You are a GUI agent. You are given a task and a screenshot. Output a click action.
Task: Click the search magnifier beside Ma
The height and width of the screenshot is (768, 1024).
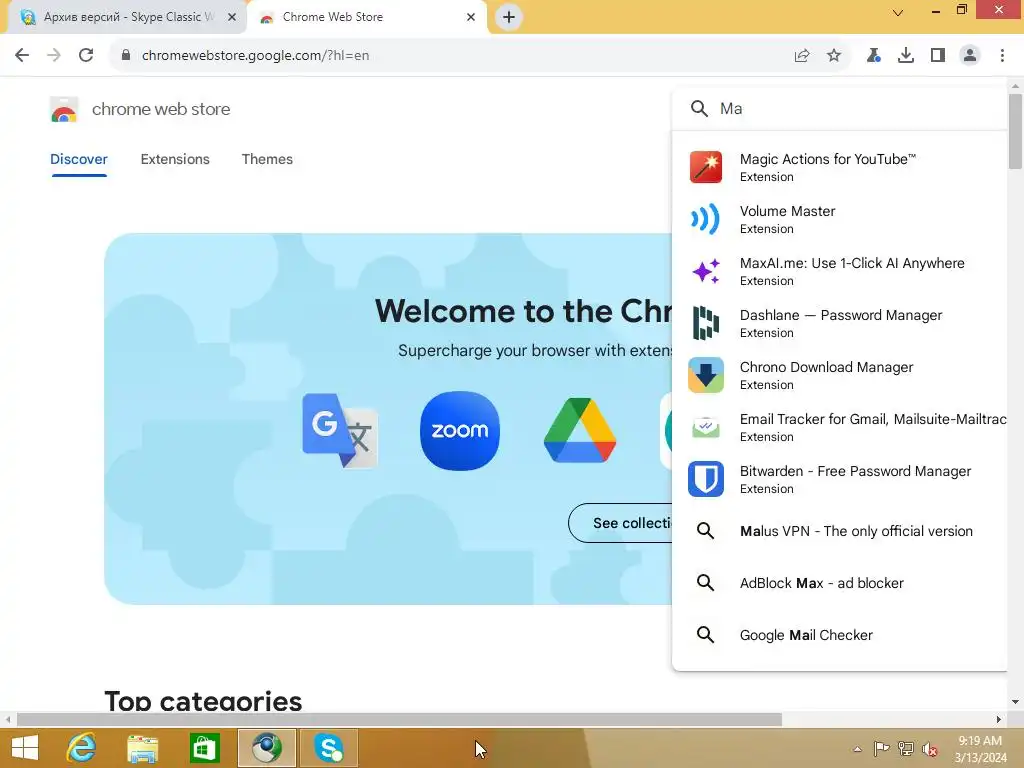point(699,108)
